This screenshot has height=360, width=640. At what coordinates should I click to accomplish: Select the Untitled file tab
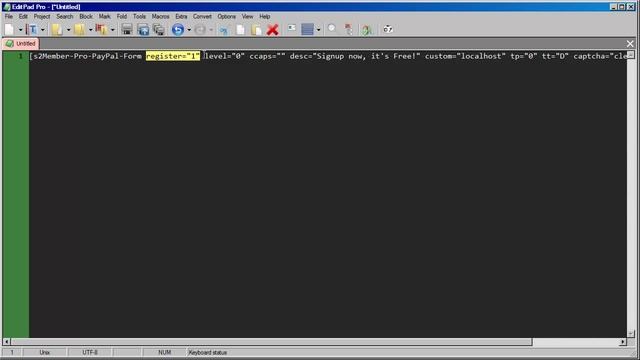[21, 43]
